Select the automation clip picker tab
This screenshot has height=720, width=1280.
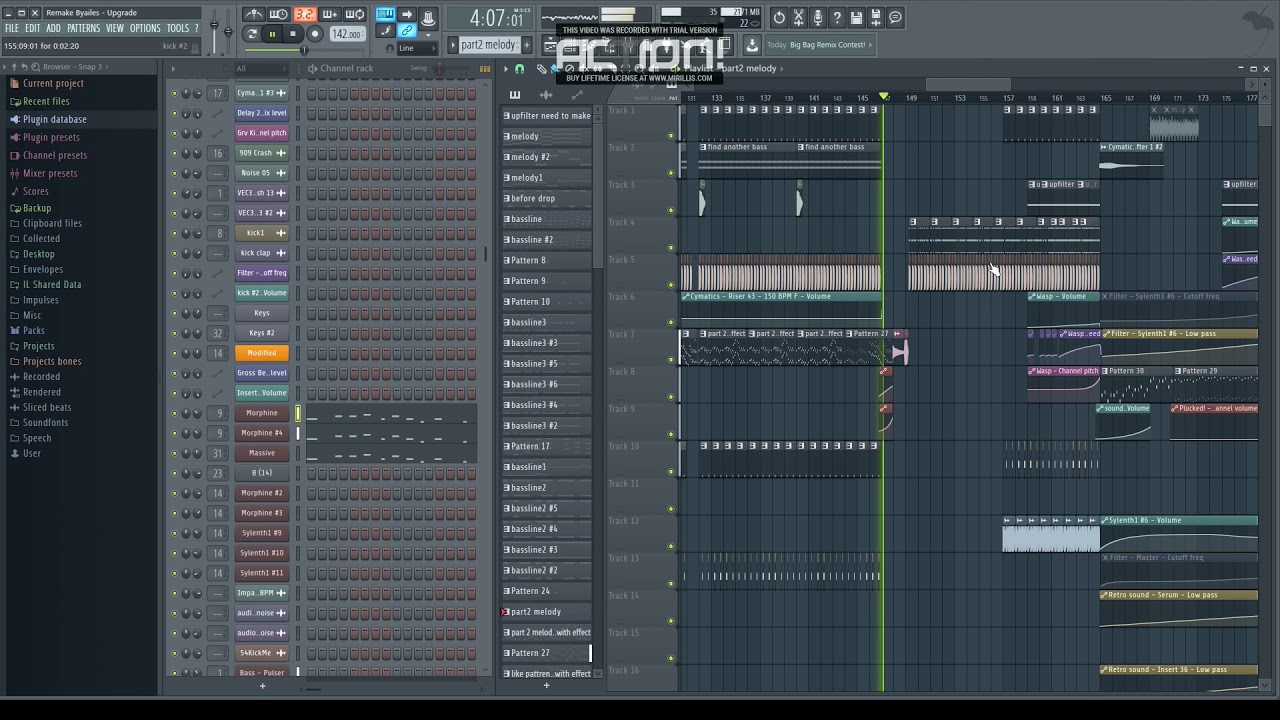pyautogui.click(x=577, y=95)
